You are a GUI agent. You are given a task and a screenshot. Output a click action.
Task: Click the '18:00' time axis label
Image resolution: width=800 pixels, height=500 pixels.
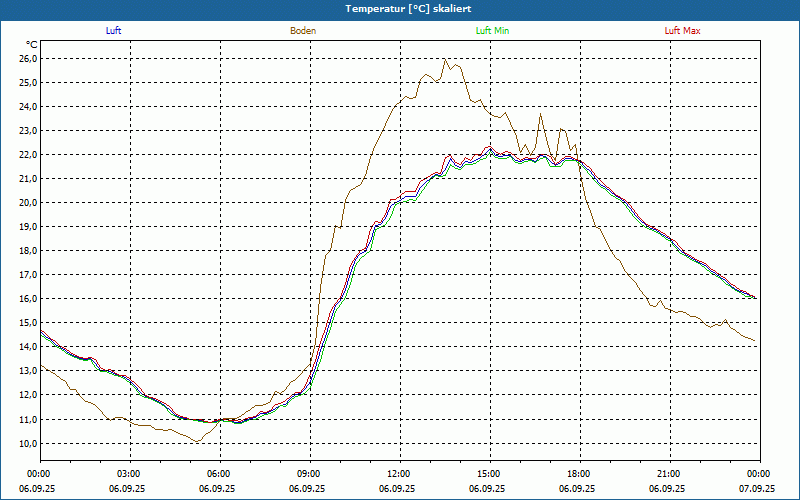(580, 474)
